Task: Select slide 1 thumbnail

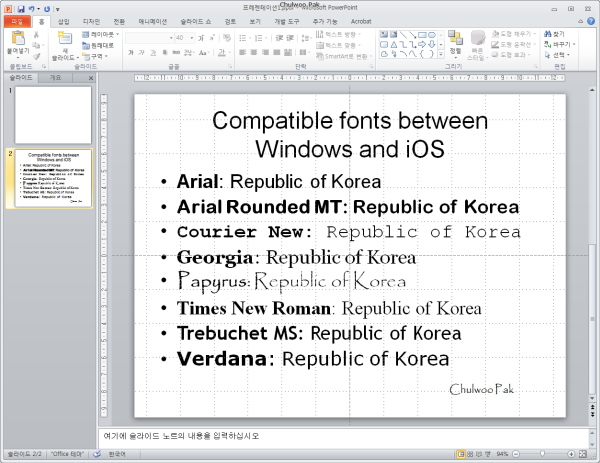Action: (53, 115)
